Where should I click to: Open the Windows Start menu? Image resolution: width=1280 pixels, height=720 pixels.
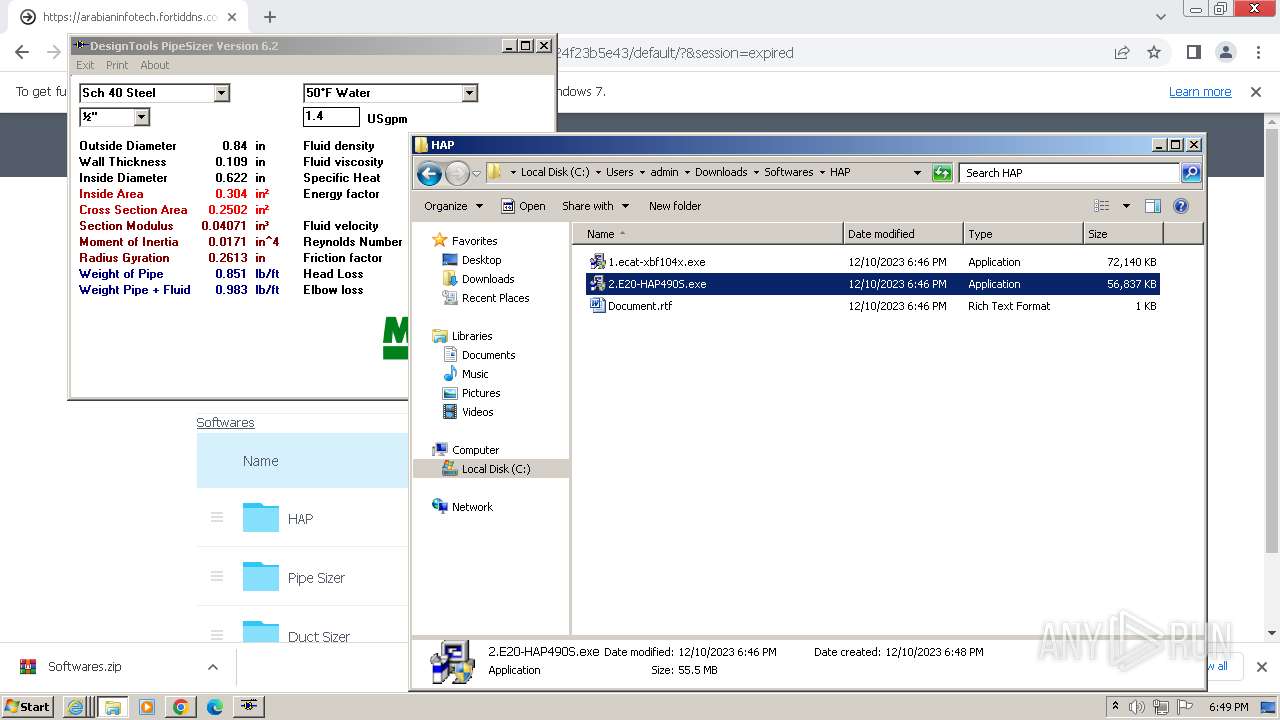[28, 706]
